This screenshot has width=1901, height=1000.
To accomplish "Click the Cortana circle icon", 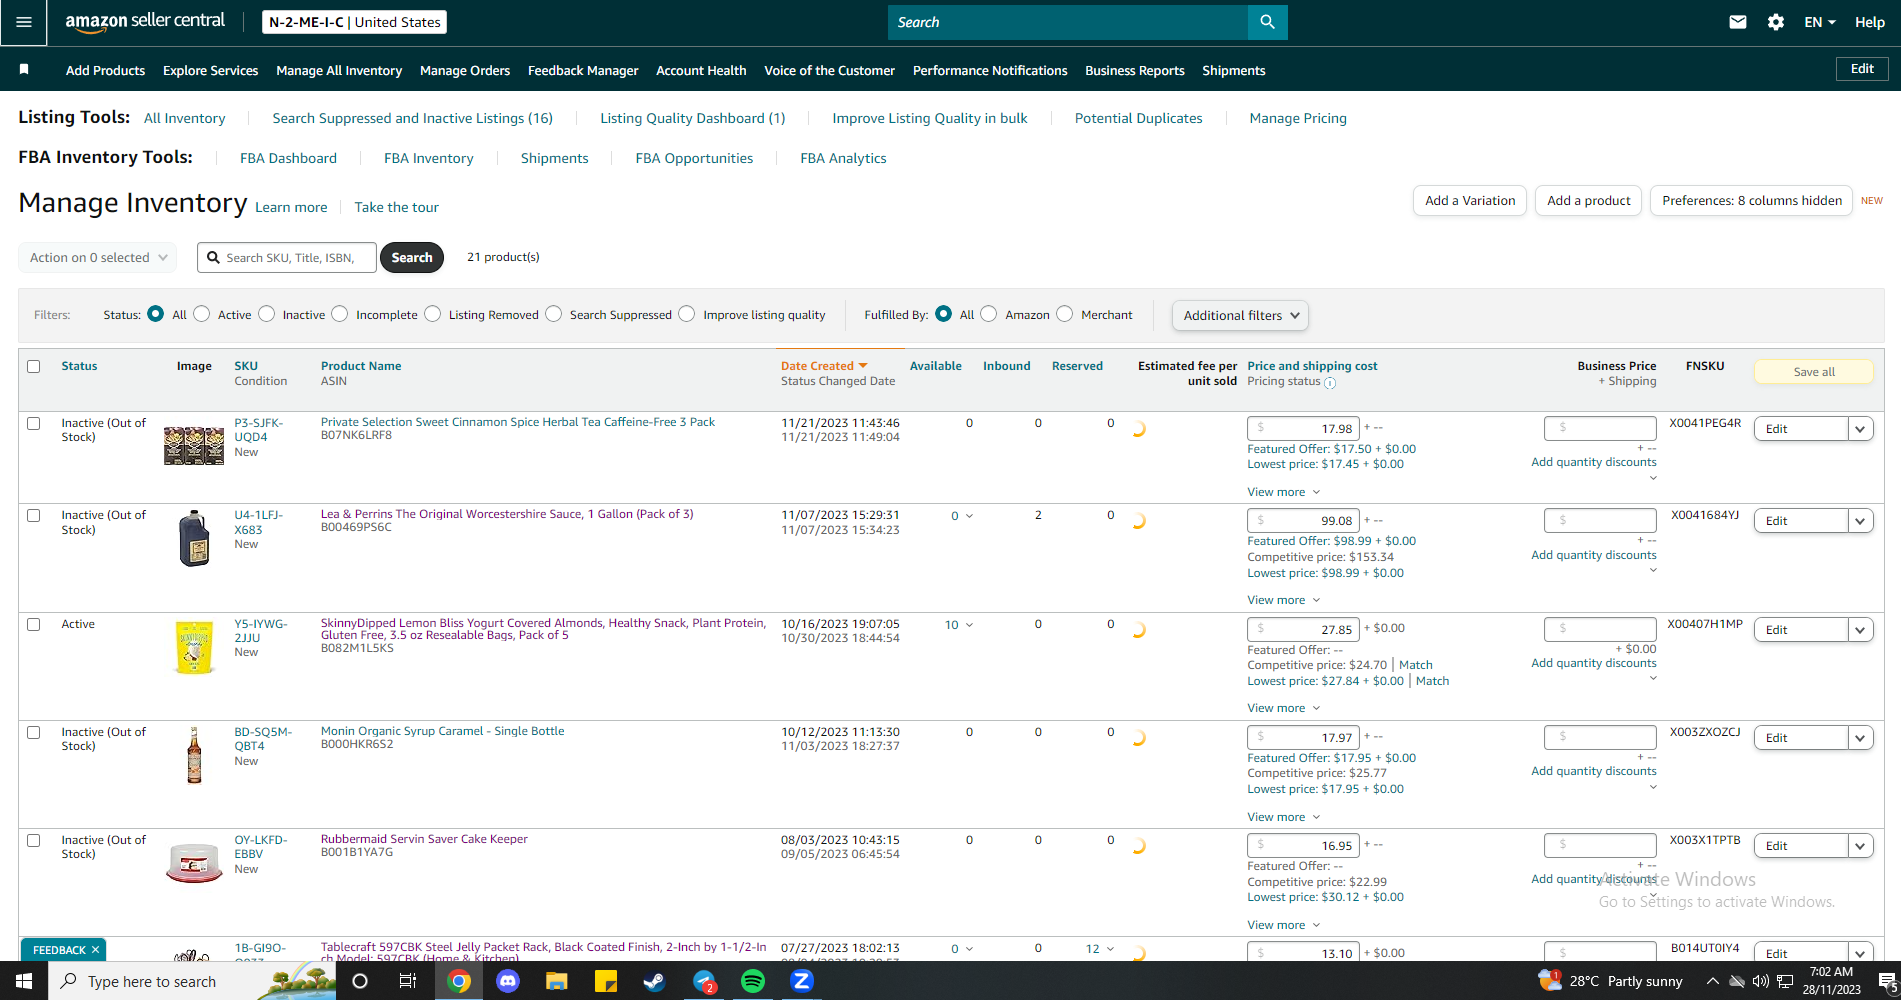I will [360, 981].
